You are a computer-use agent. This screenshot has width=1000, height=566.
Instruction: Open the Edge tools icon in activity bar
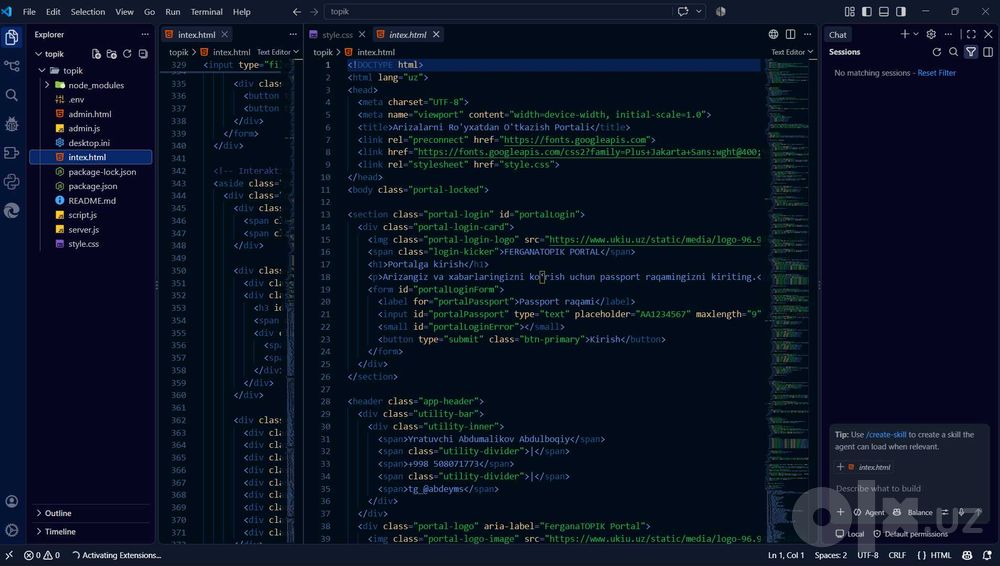click(x=11, y=211)
